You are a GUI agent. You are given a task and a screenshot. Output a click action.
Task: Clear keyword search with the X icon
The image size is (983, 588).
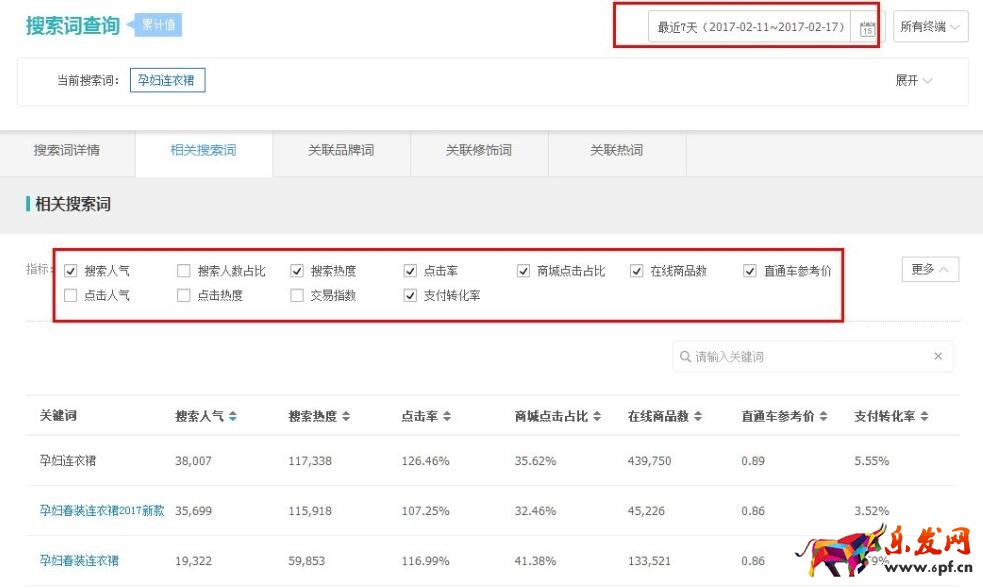click(938, 357)
